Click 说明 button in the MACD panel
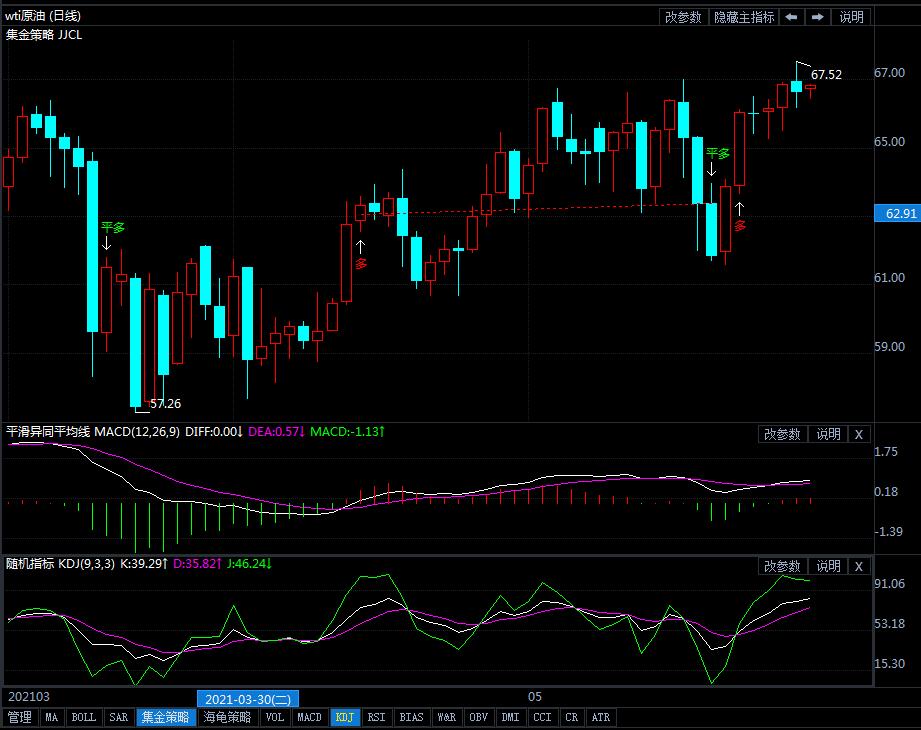The image size is (921, 730). coord(828,434)
